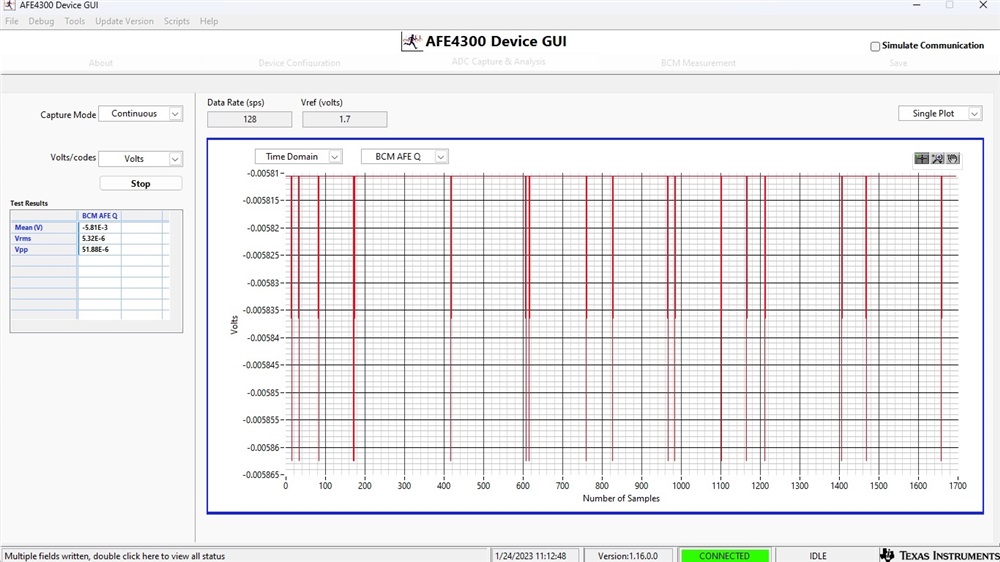Click the BCM AFE Q column header
This screenshot has height=562, width=1000.
[x=99, y=216]
